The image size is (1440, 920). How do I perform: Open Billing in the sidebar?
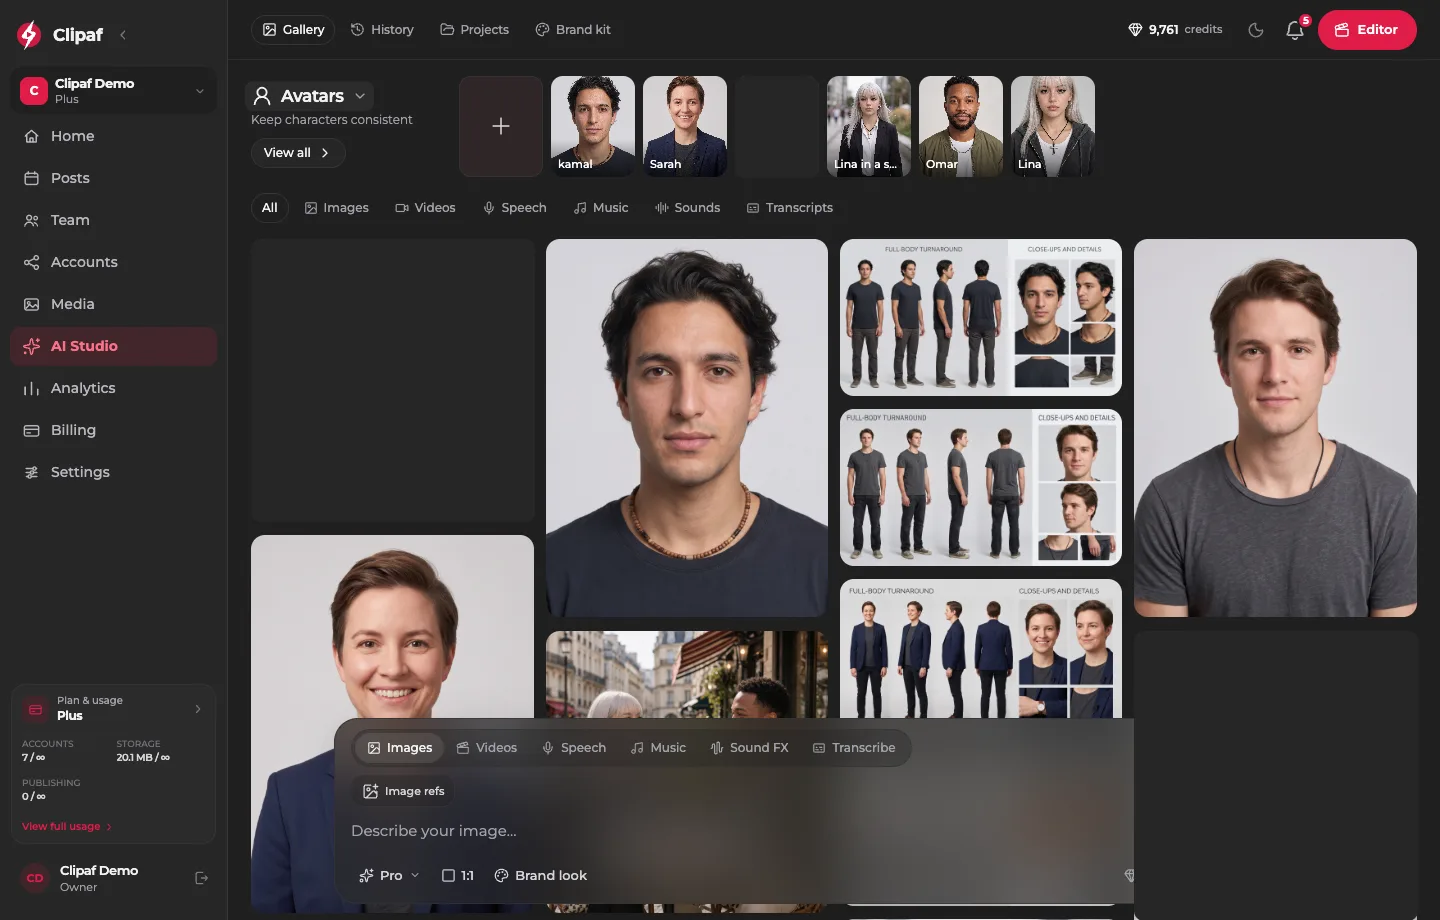coord(114,430)
